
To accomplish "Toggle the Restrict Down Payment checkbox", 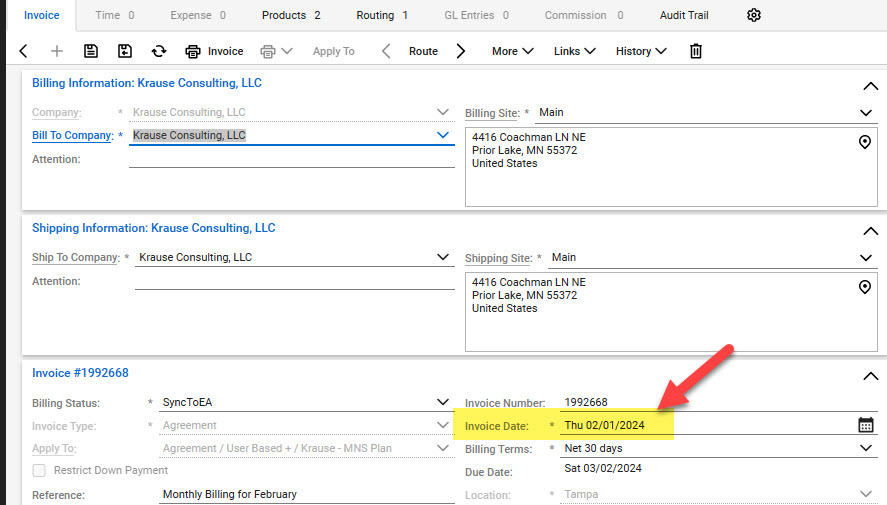I will [39, 470].
